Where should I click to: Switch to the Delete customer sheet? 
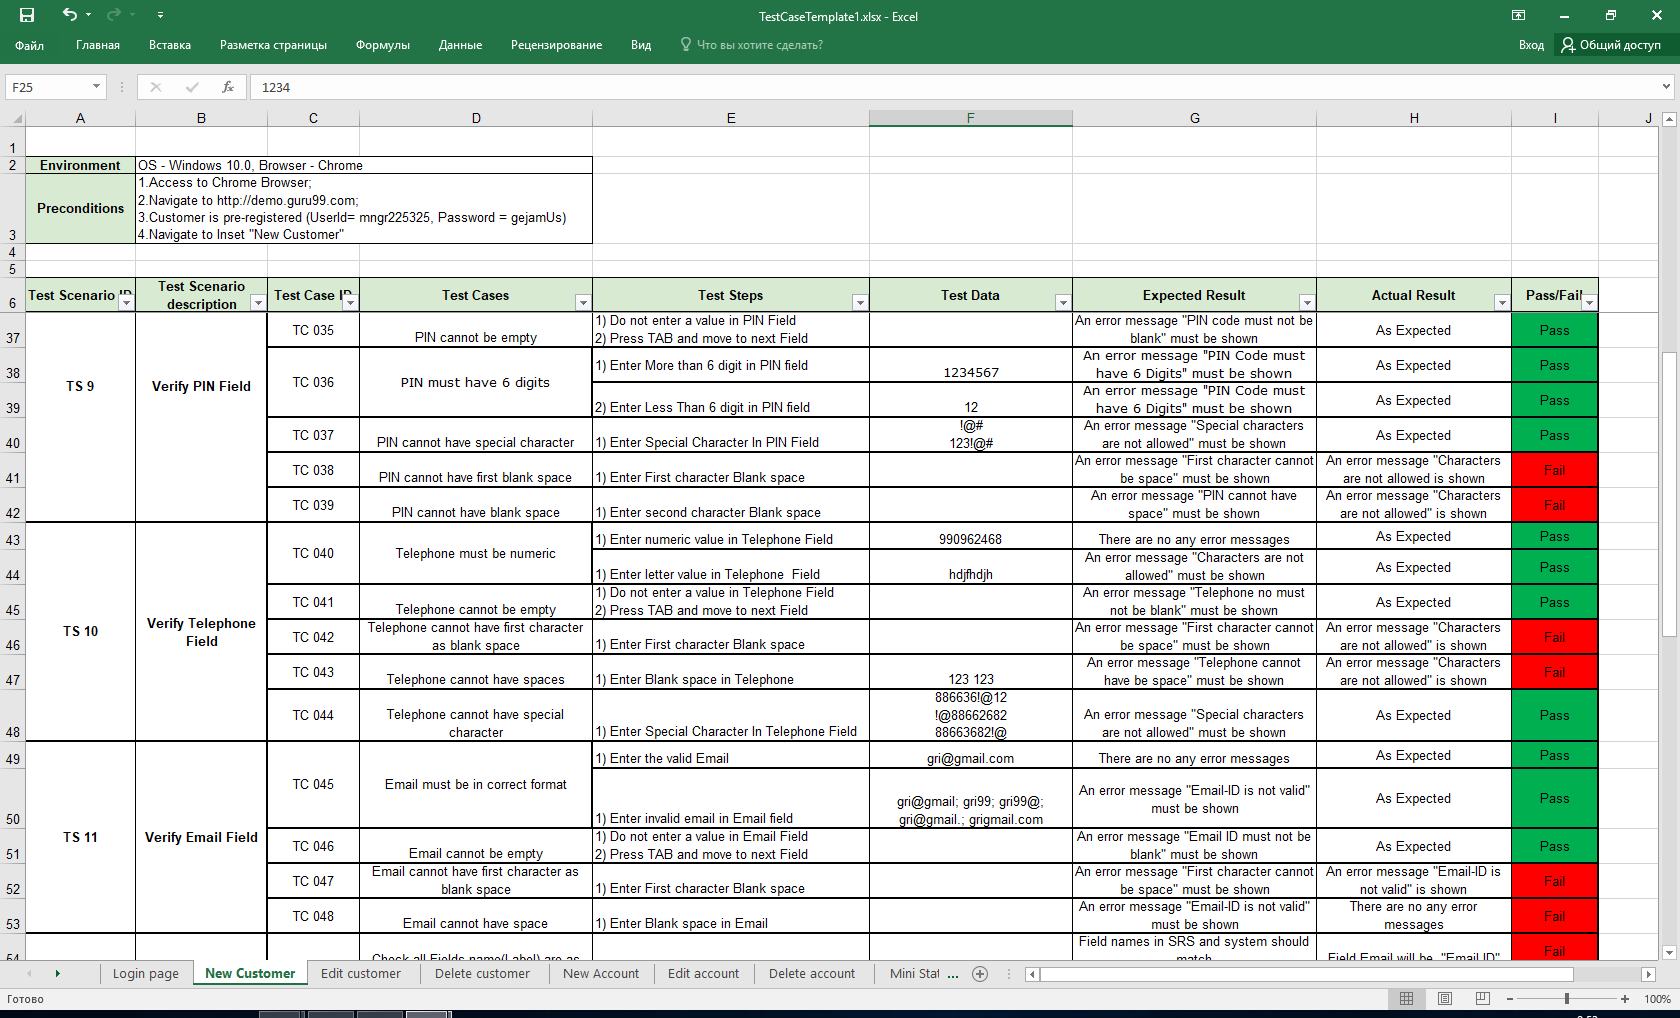click(x=482, y=973)
